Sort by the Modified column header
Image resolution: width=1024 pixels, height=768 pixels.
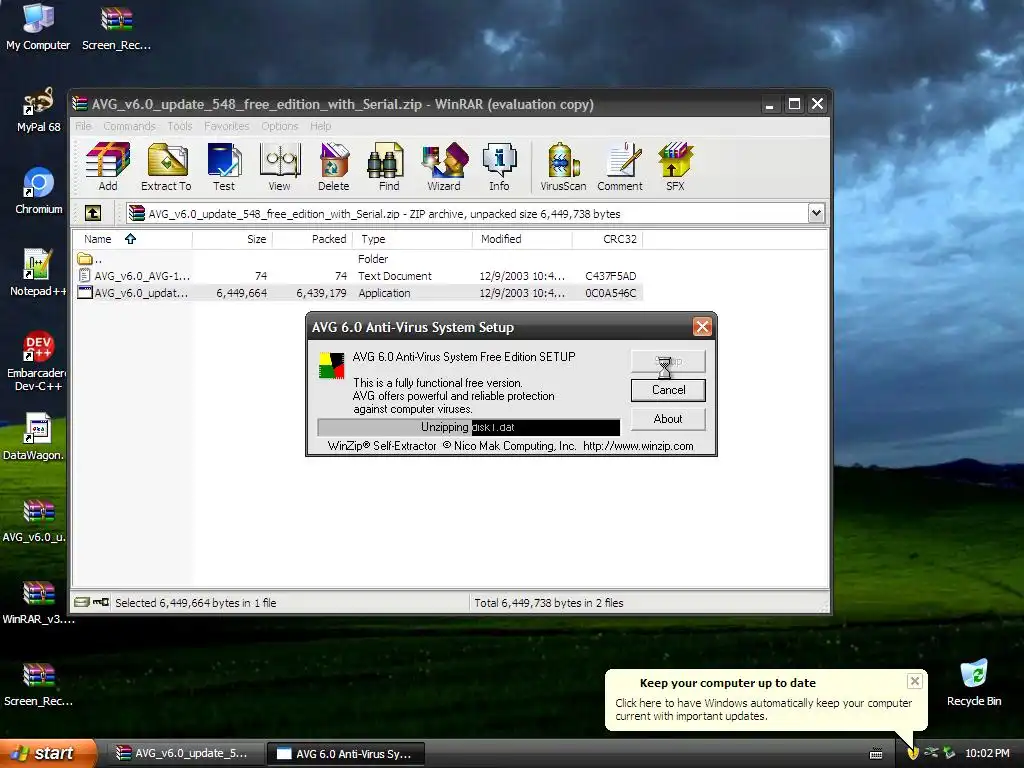coord(522,239)
